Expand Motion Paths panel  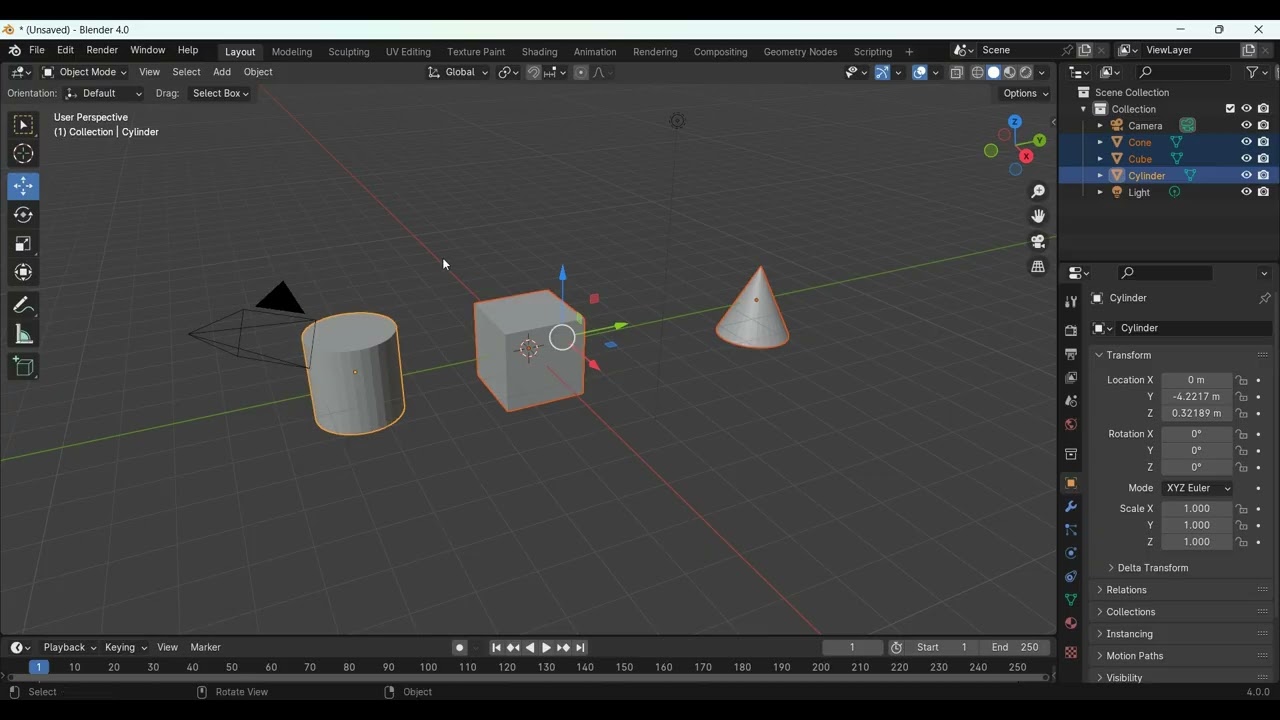(x=1134, y=656)
